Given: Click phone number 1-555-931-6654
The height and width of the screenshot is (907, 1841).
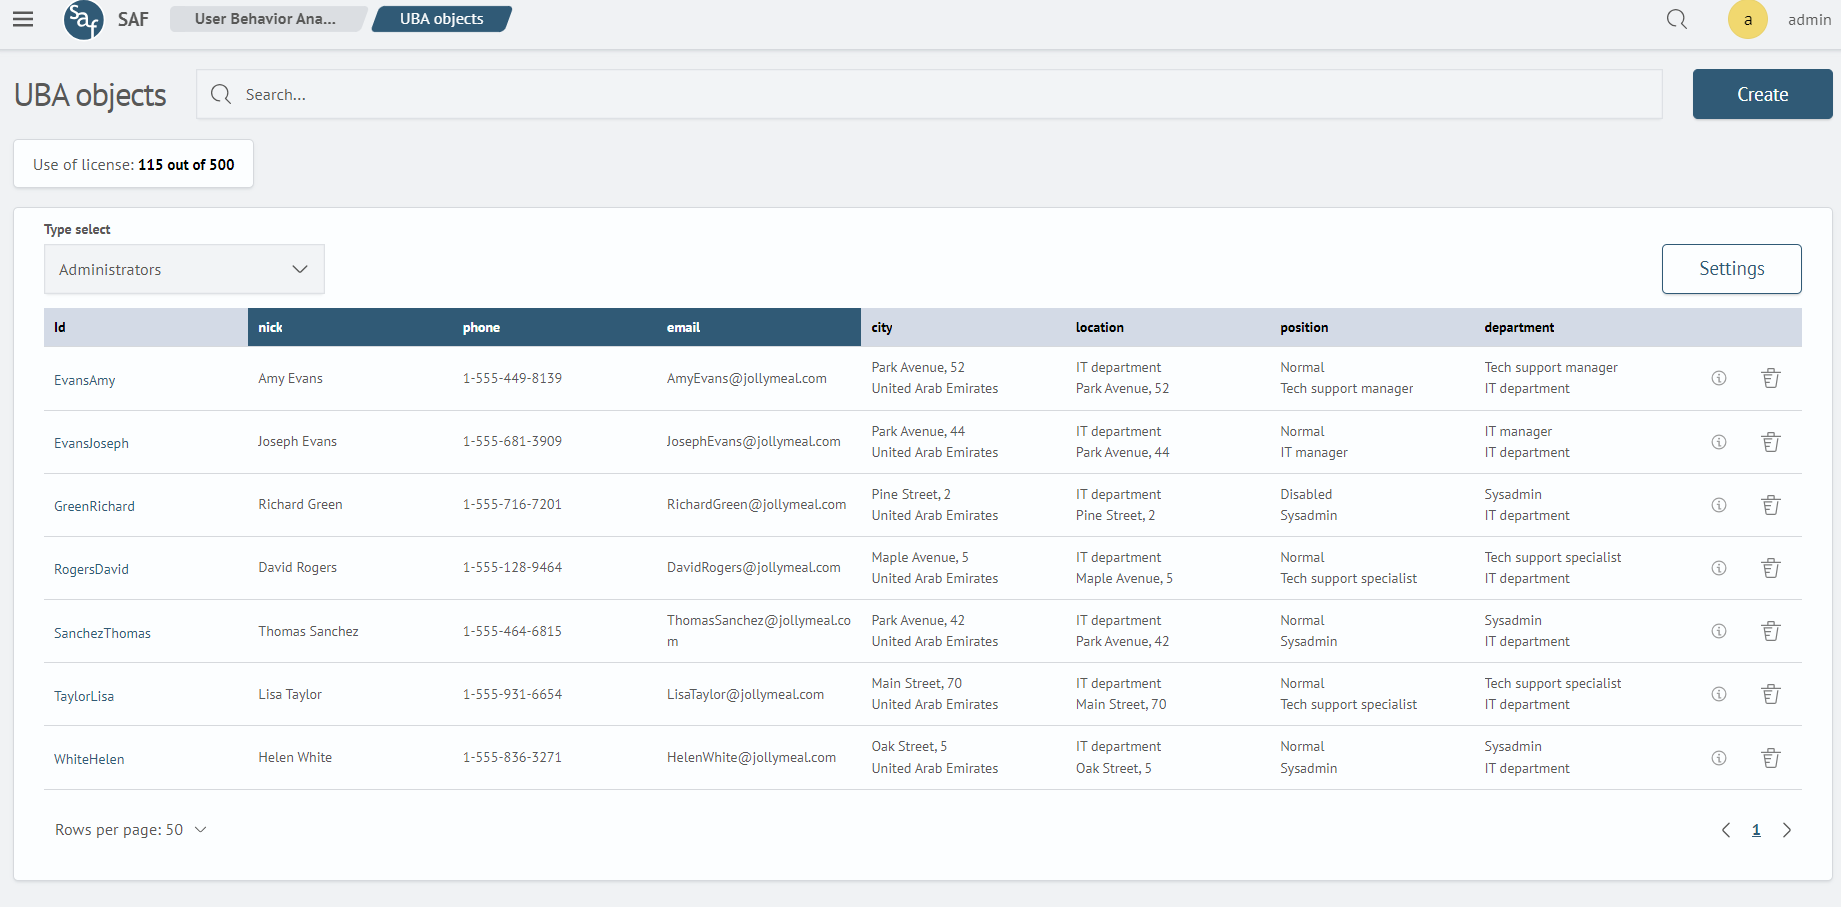Looking at the screenshot, I should tap(512, 694).
